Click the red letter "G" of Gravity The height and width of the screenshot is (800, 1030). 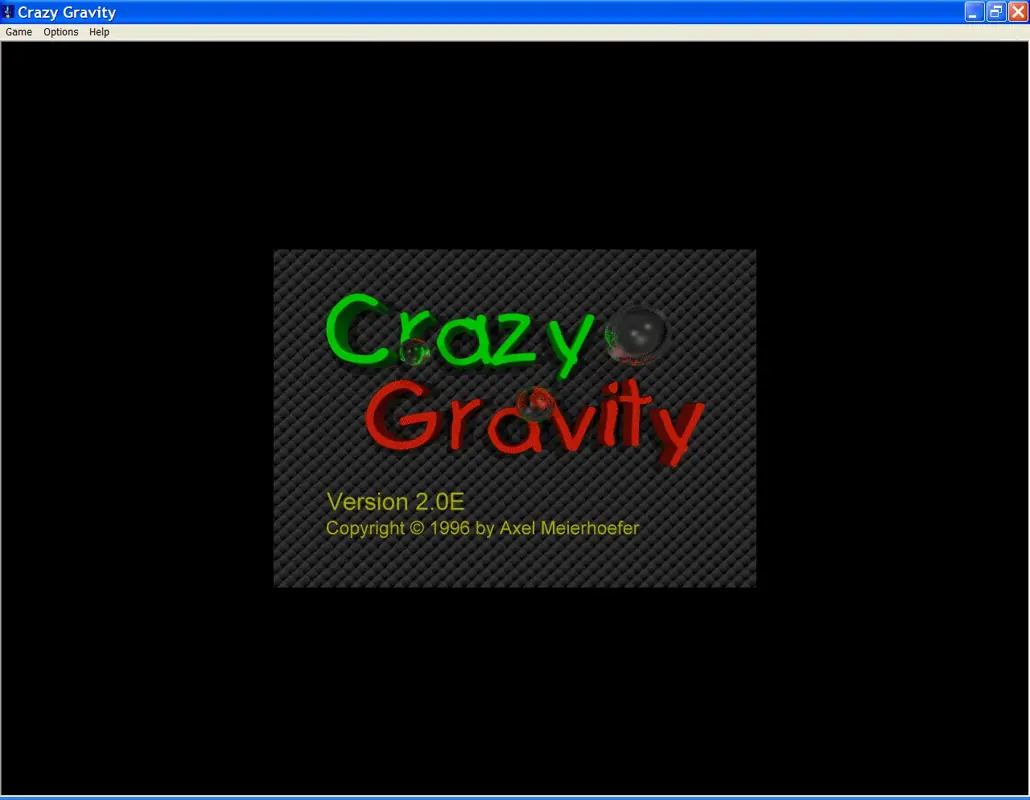402,415
